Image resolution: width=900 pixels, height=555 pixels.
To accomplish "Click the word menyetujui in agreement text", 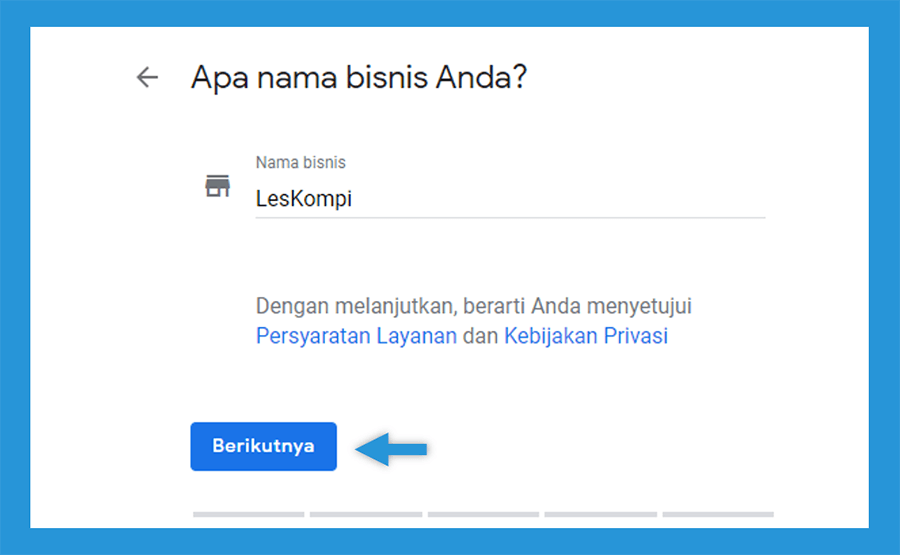I will [639, 306].
